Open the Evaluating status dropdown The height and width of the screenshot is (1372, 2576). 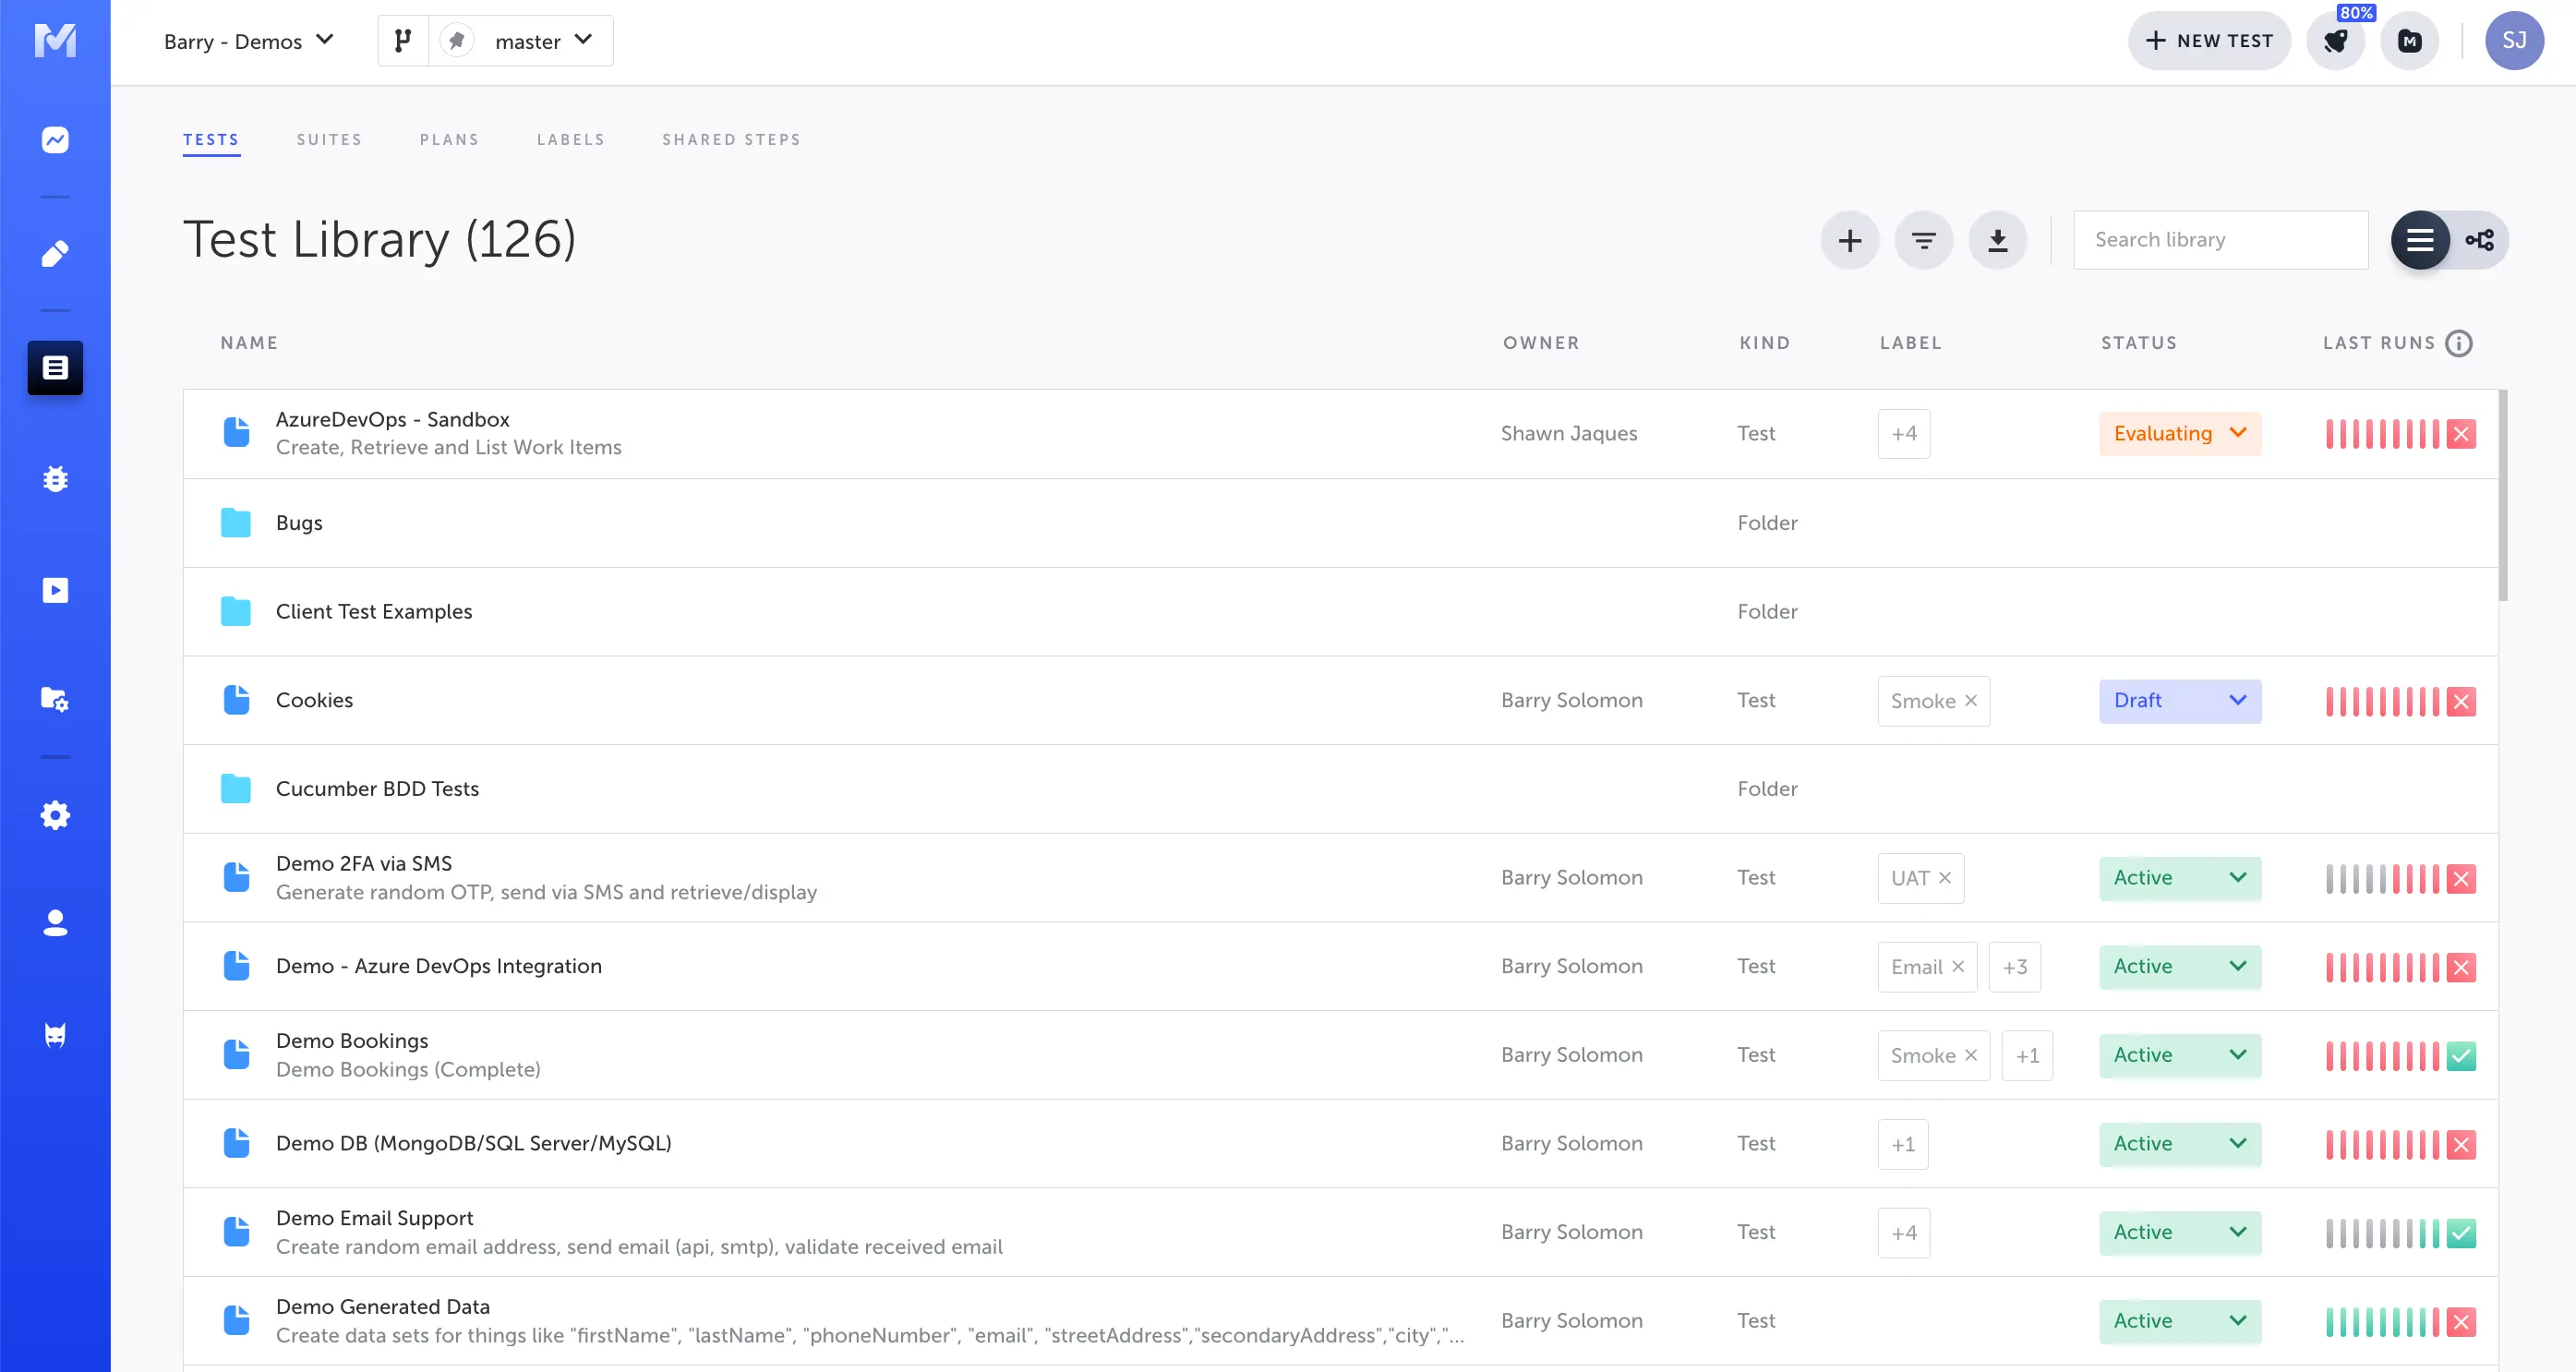pyautogui.click(x=2180, y=433)
